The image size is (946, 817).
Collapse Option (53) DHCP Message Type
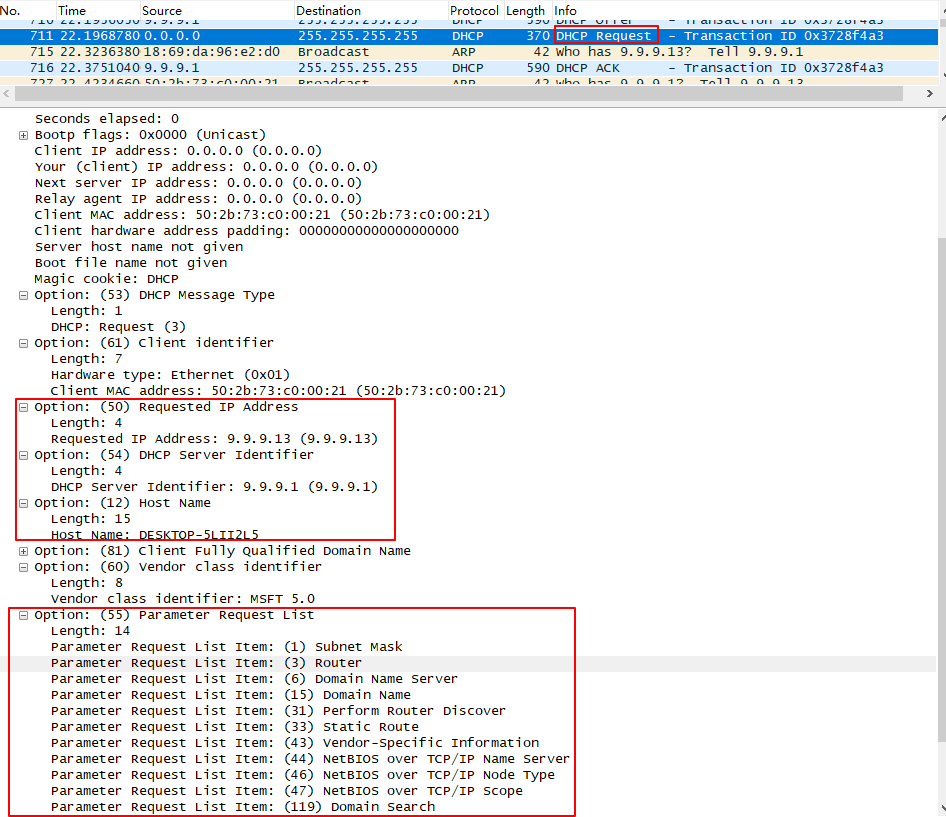tap(24, 296)
